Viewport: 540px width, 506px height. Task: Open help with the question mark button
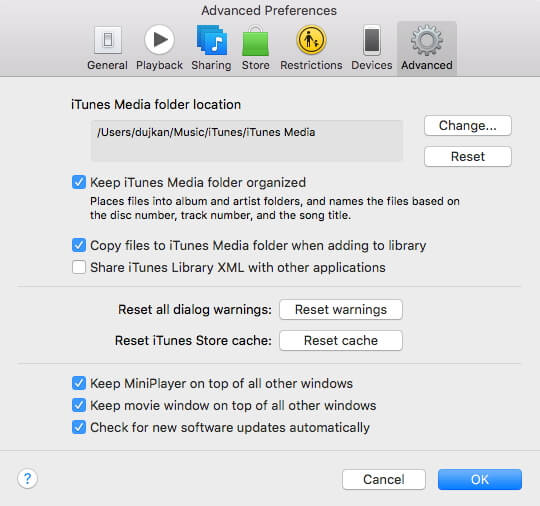click(x=27, y=478)
